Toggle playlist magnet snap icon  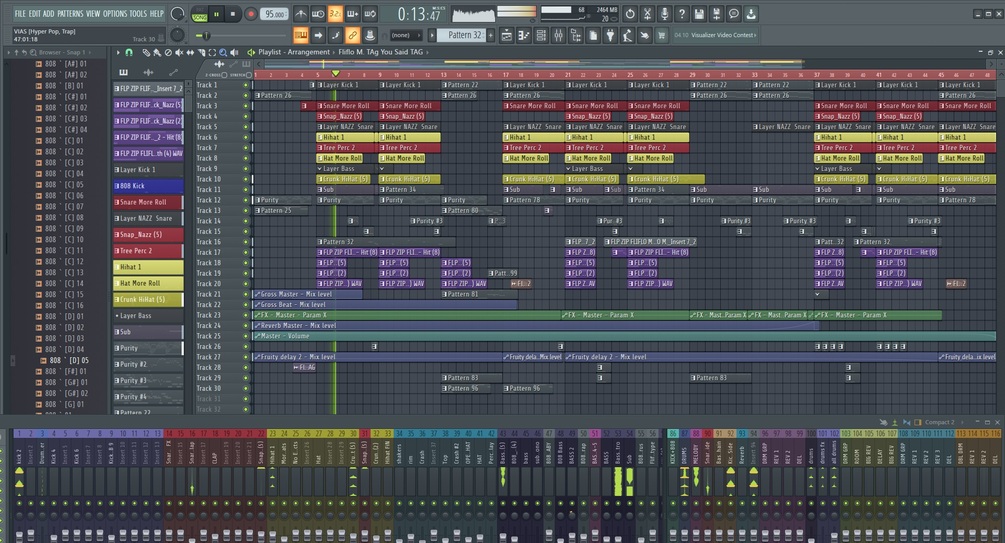(x=129, y=53)
